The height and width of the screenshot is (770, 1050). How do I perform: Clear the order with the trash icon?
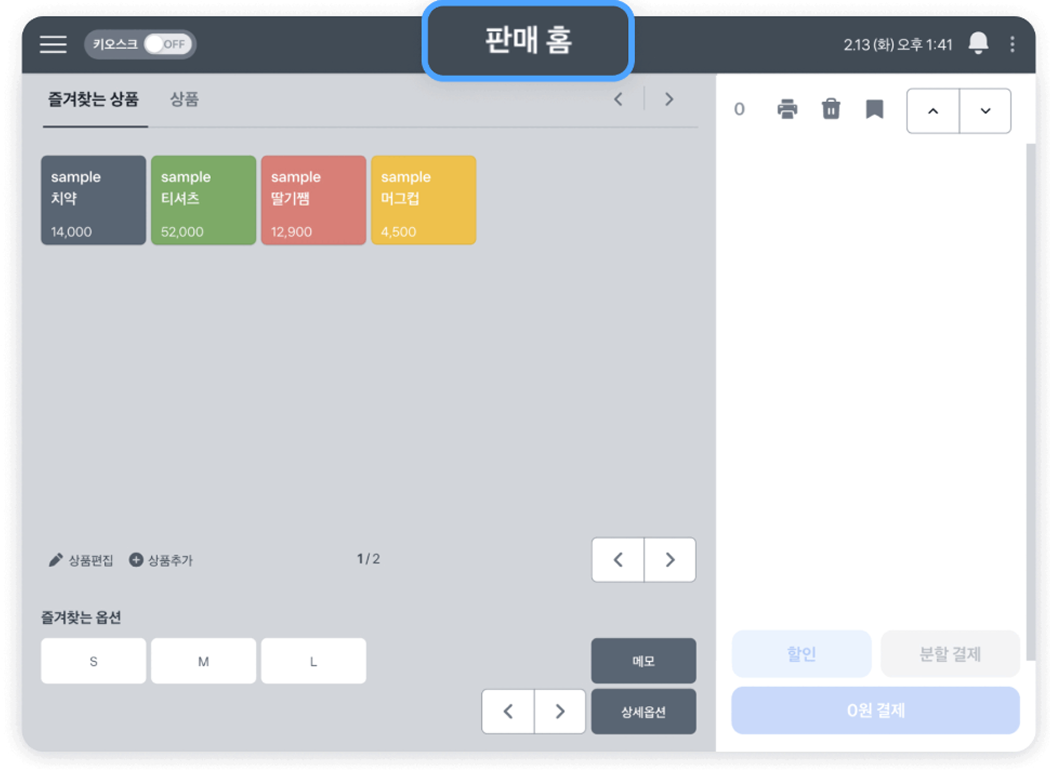(x=830, y=110)
